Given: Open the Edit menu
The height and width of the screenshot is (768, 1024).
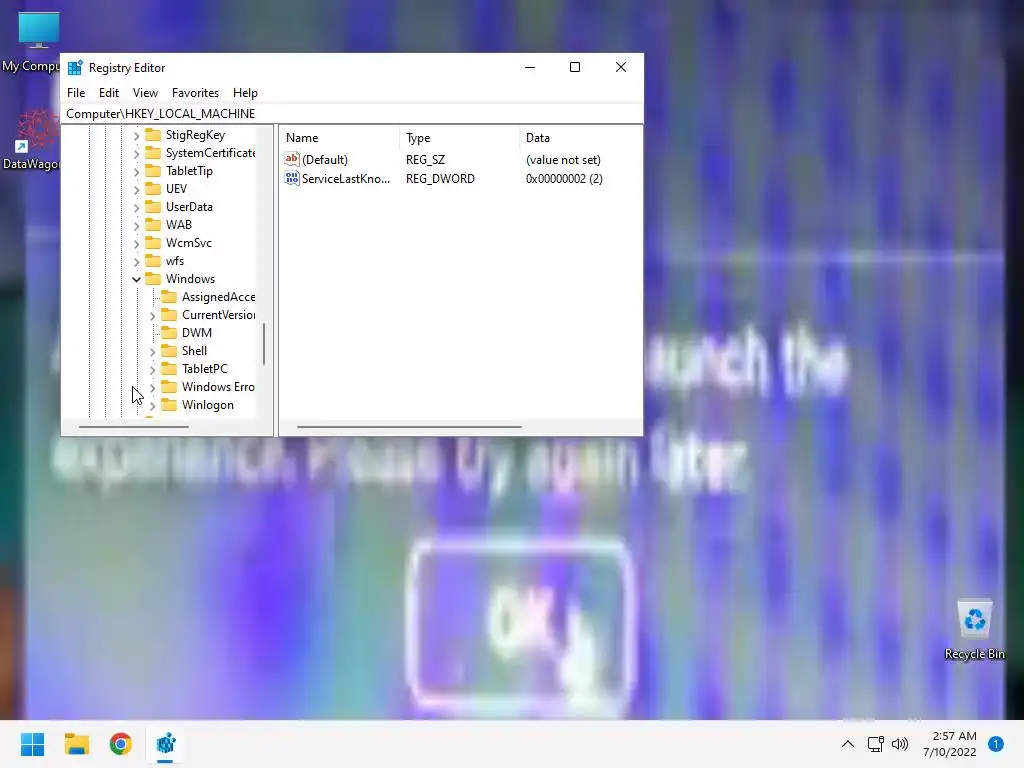Looking at the screenshot, I should click(x=108, y=93).
